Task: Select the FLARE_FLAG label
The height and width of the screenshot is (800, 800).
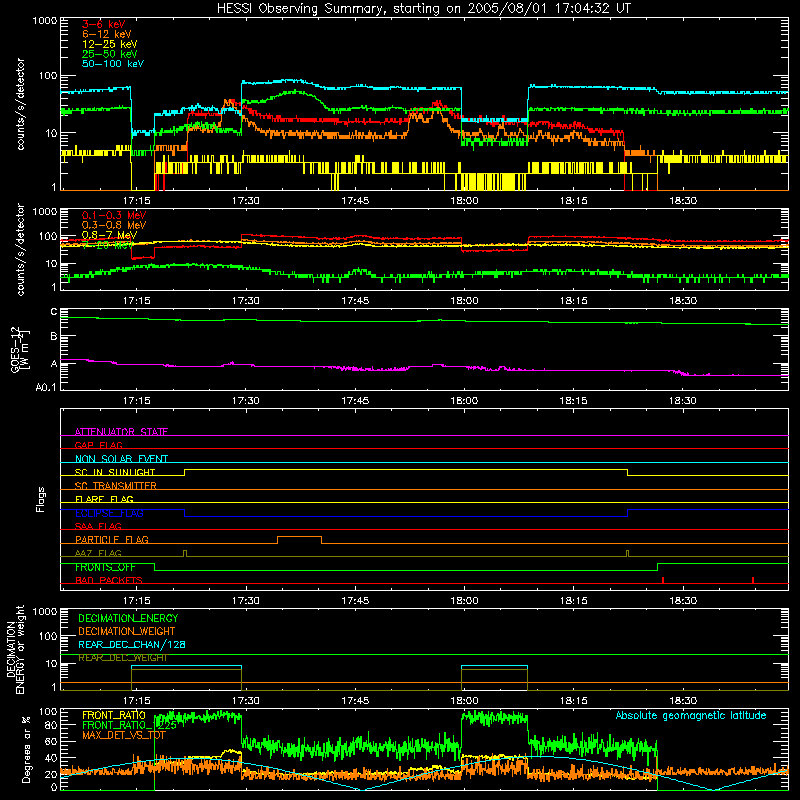Action: [104, 499]
